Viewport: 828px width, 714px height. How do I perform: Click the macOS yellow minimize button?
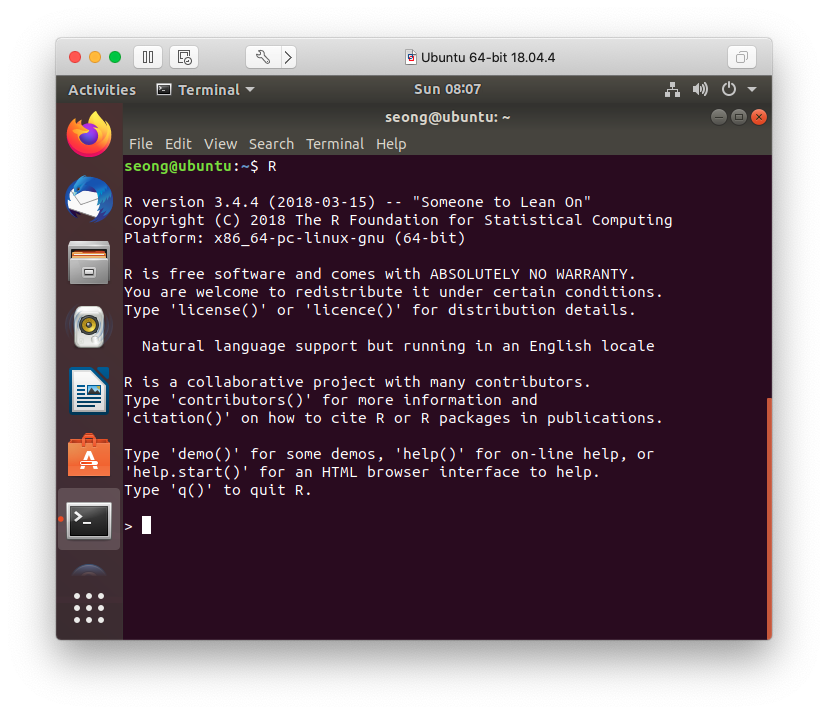click(95, 57)
